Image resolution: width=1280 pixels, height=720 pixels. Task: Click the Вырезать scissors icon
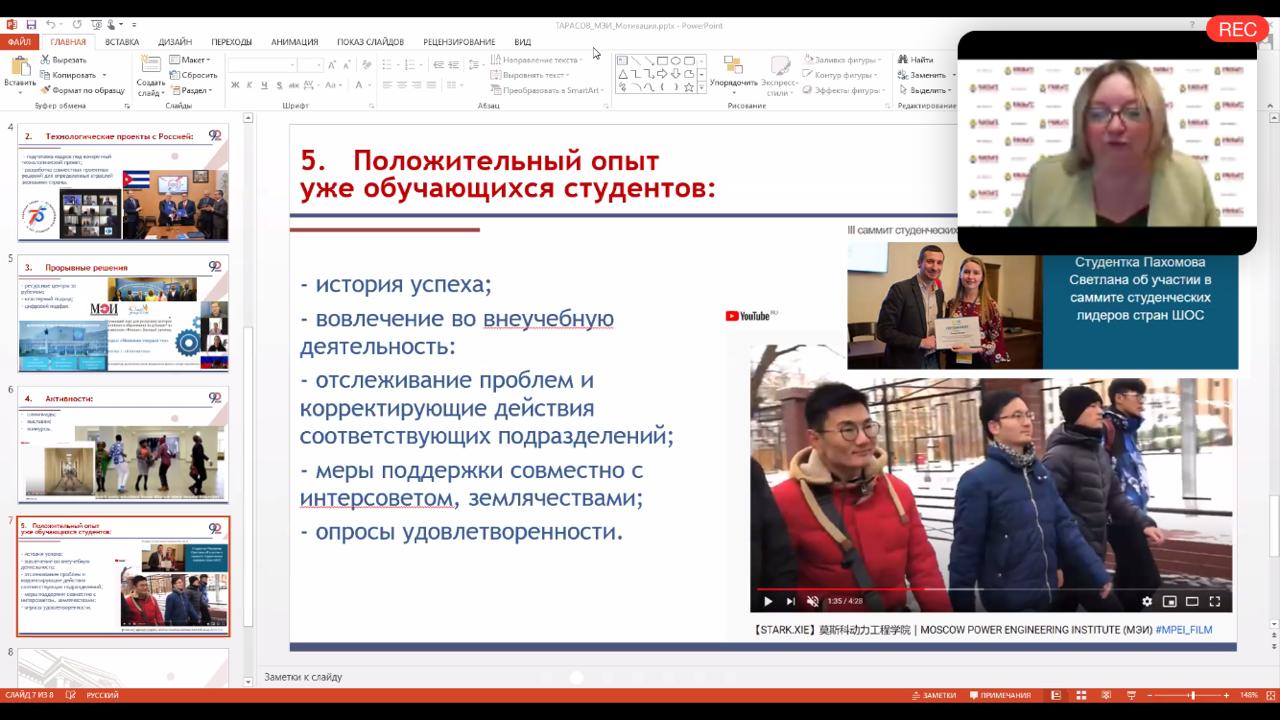pyautogui.click(x=46, y=60)
